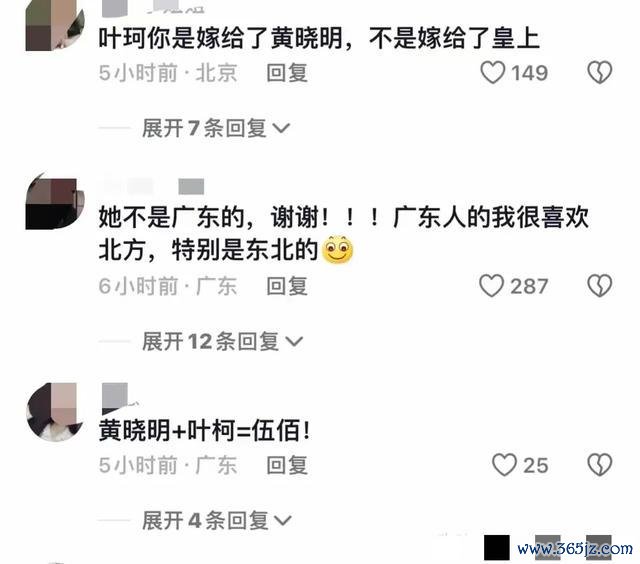Viewport: 640px width, 564px height.
Task: Tap broken heart on the 287-like comment
Action: click(x=600, y=286)
